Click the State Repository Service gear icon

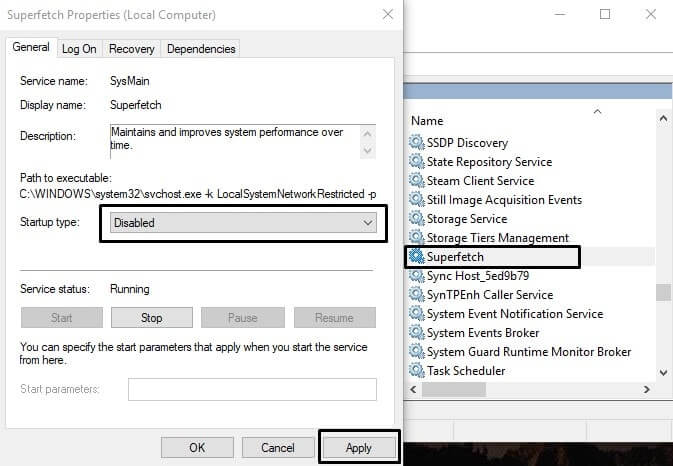pos(416,161)
